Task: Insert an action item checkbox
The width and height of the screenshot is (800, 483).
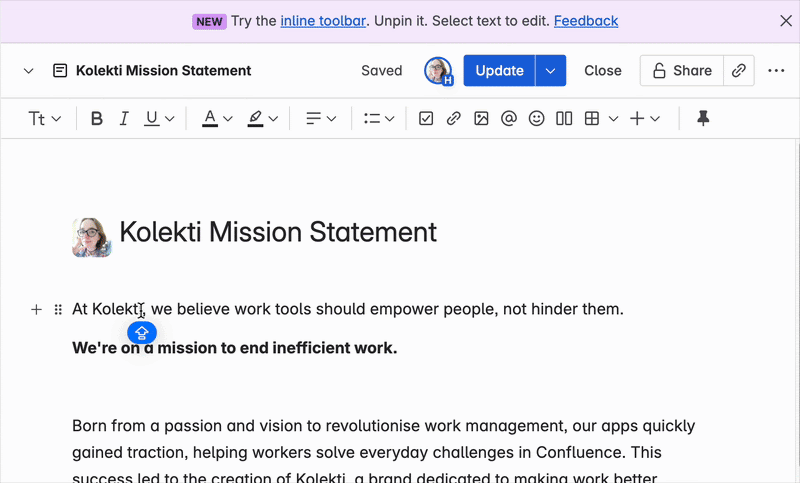Action: pos(426,119)
